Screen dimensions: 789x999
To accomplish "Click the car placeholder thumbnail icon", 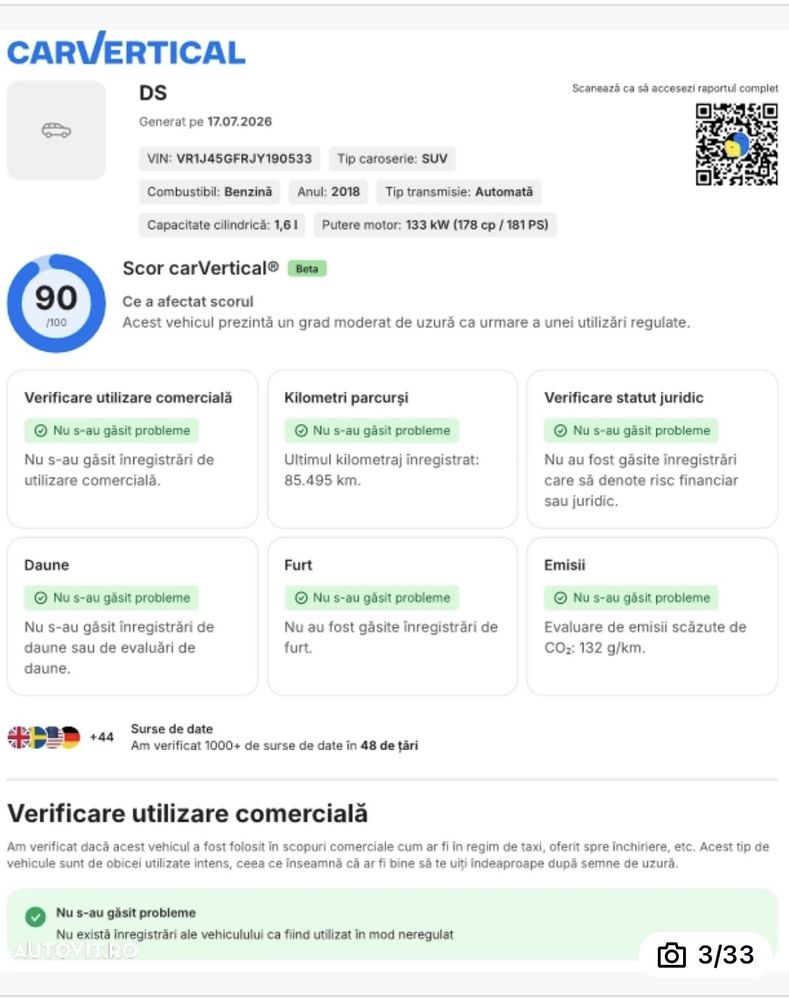I will click(56, 130).
